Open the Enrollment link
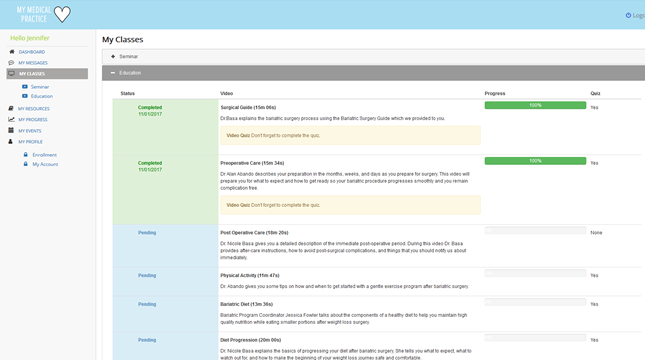This screenshot has height=360, width=645. click(x=45, y=155)
